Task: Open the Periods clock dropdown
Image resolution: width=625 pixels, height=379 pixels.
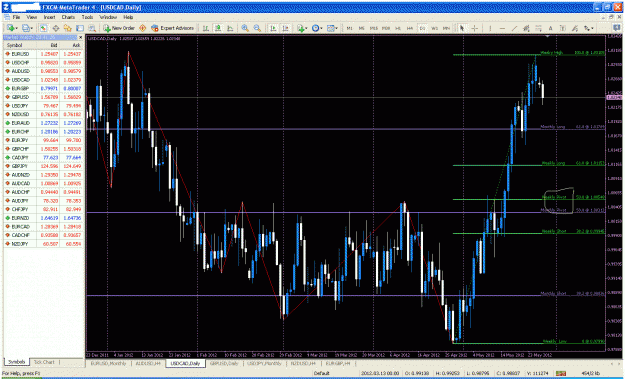Action: [317, 28]
